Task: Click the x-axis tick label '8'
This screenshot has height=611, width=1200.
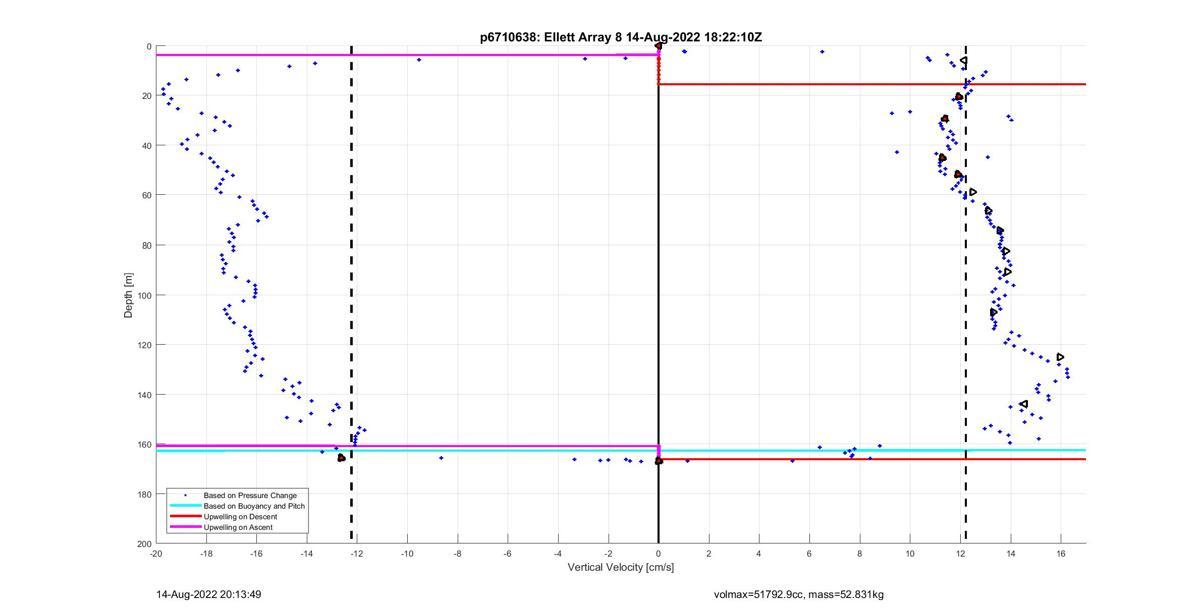Action: tap(860, 553)
